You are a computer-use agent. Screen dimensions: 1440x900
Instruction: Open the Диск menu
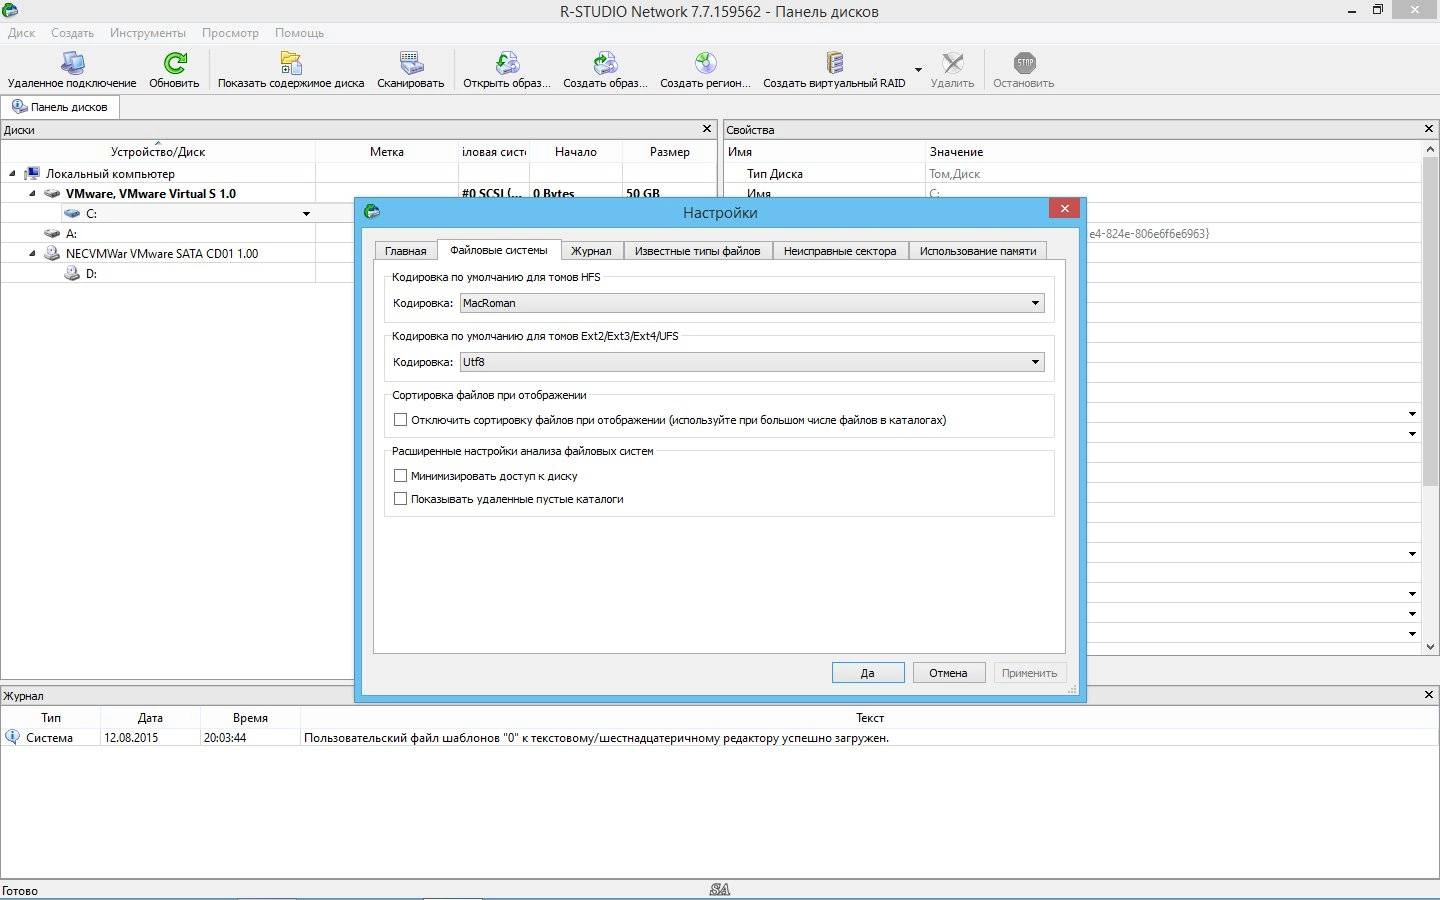click(21, 33)
